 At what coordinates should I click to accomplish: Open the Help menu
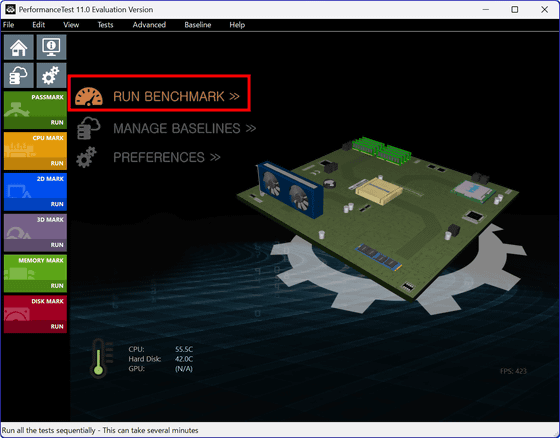[237, 25]
